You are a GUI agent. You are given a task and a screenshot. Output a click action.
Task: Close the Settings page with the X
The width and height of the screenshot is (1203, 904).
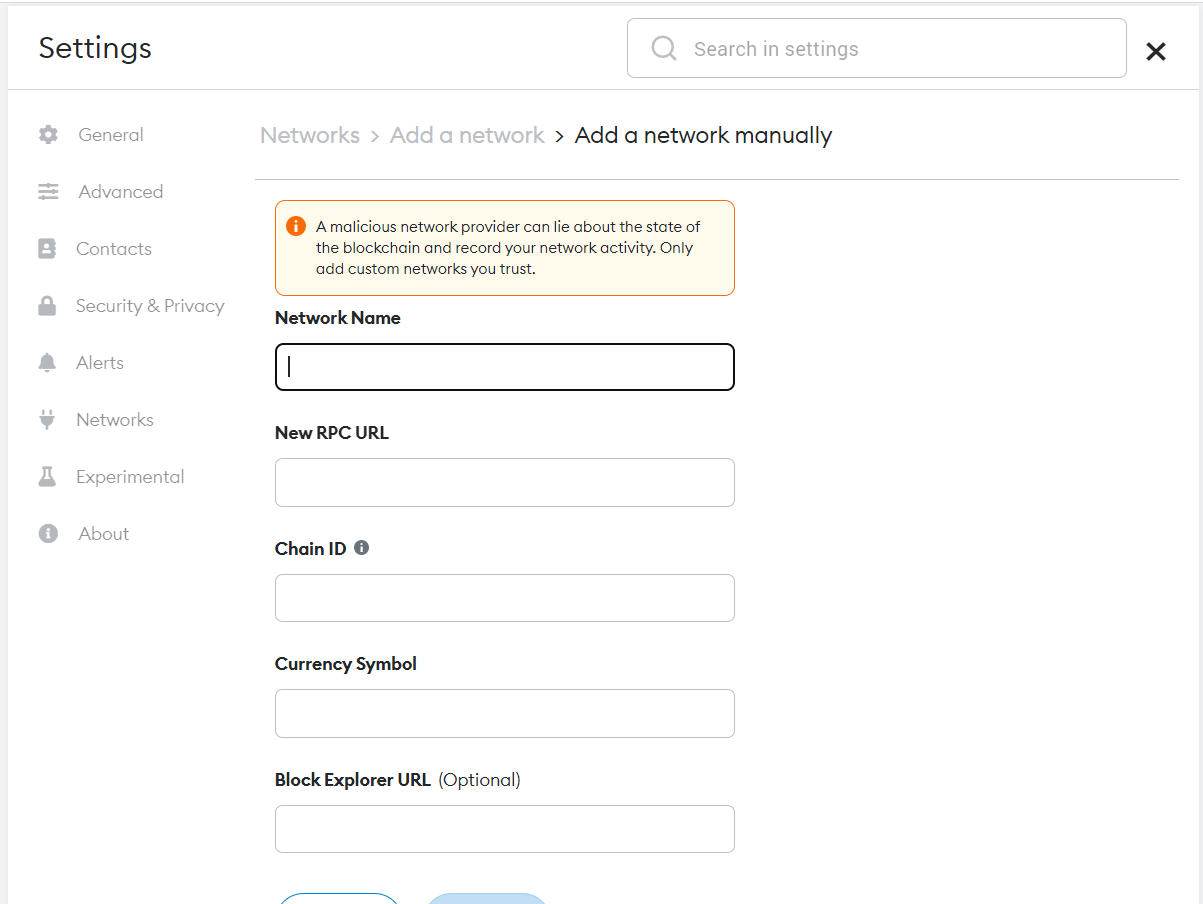[x=1156, y=51]
